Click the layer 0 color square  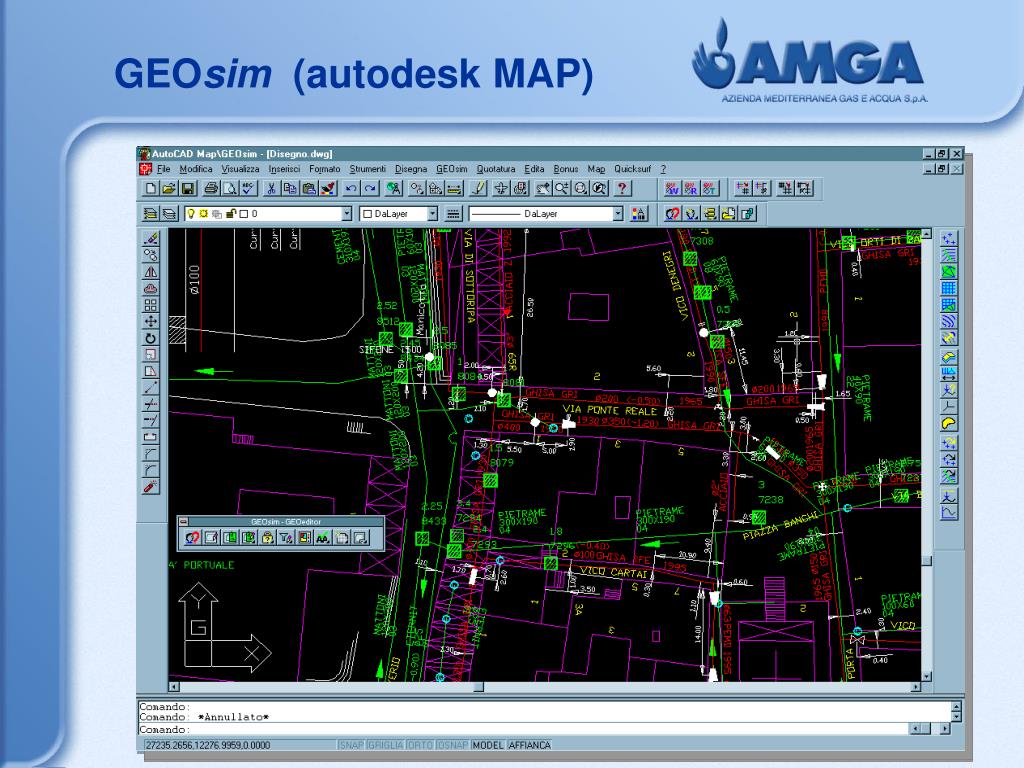(x=244, y=214)
